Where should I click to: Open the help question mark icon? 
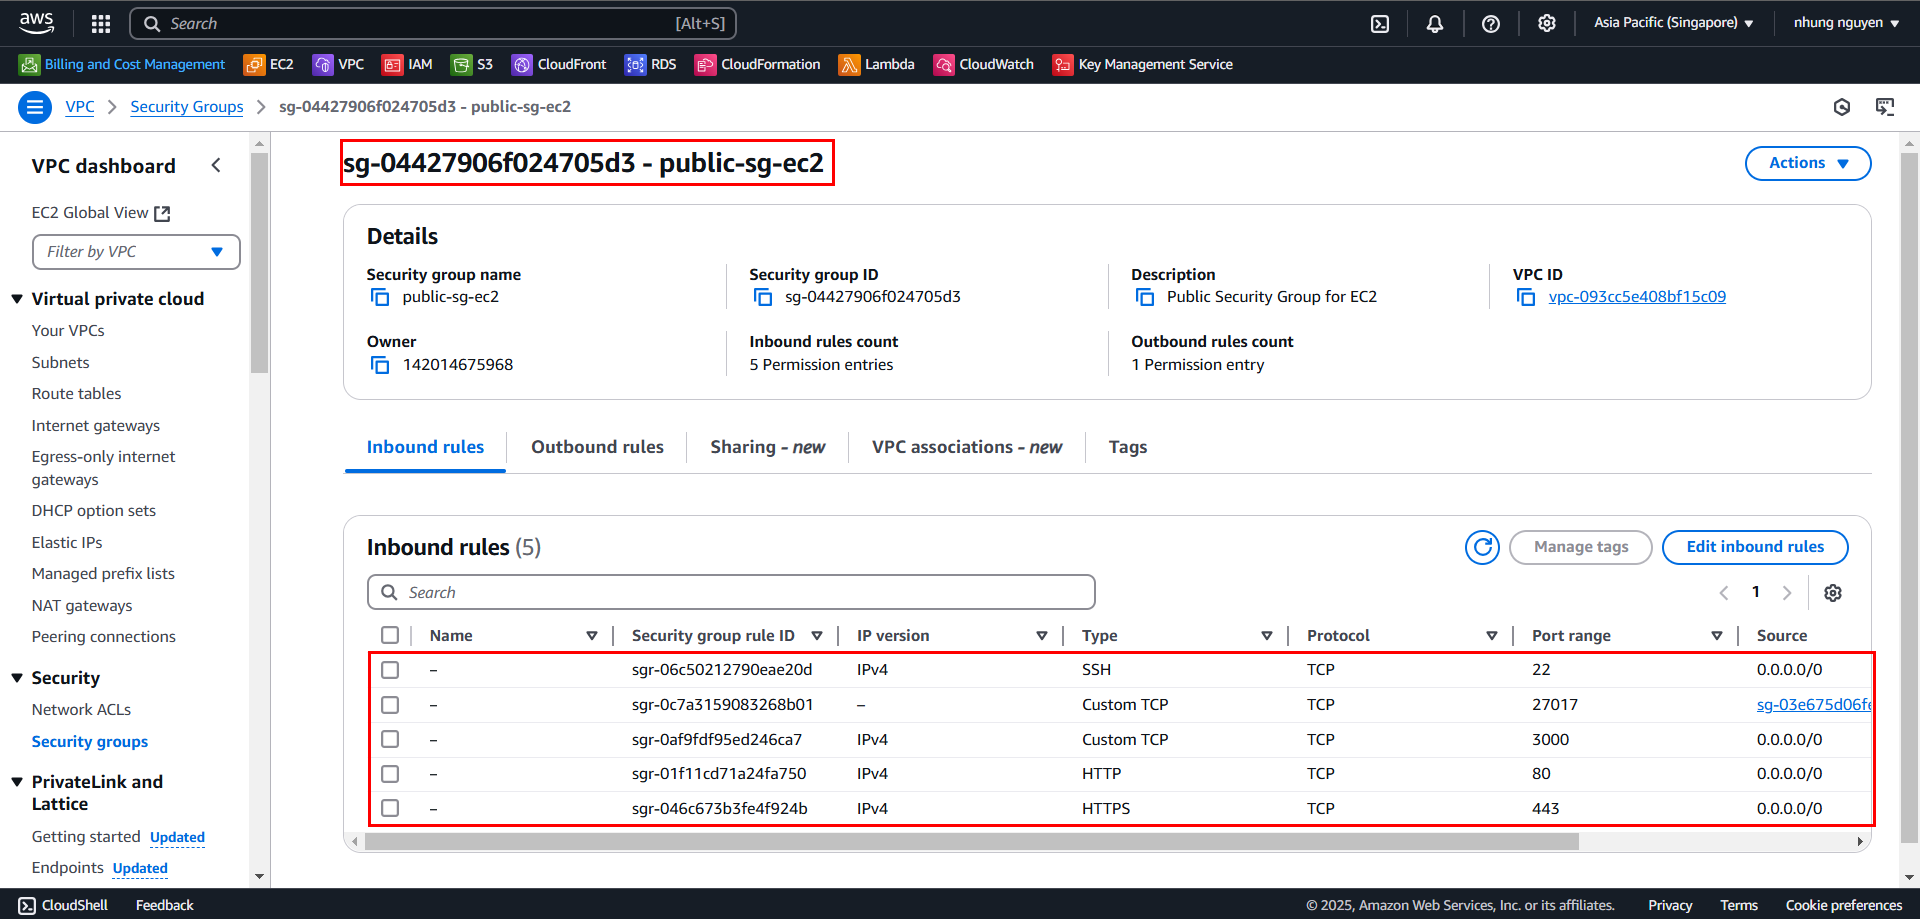(x=1491, y=23)
